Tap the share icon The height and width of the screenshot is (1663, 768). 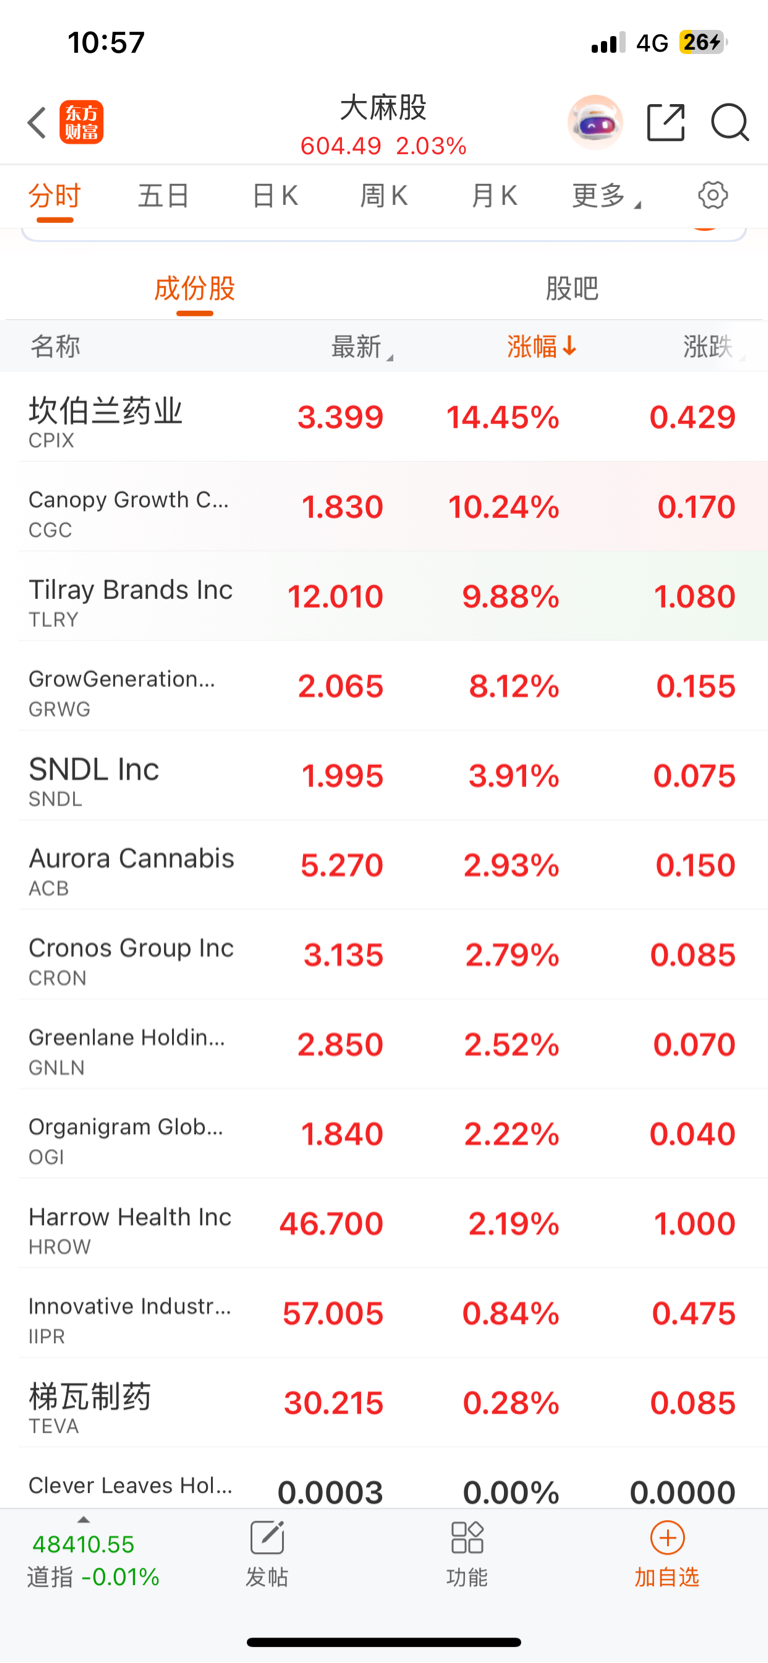tap(666, 122)
